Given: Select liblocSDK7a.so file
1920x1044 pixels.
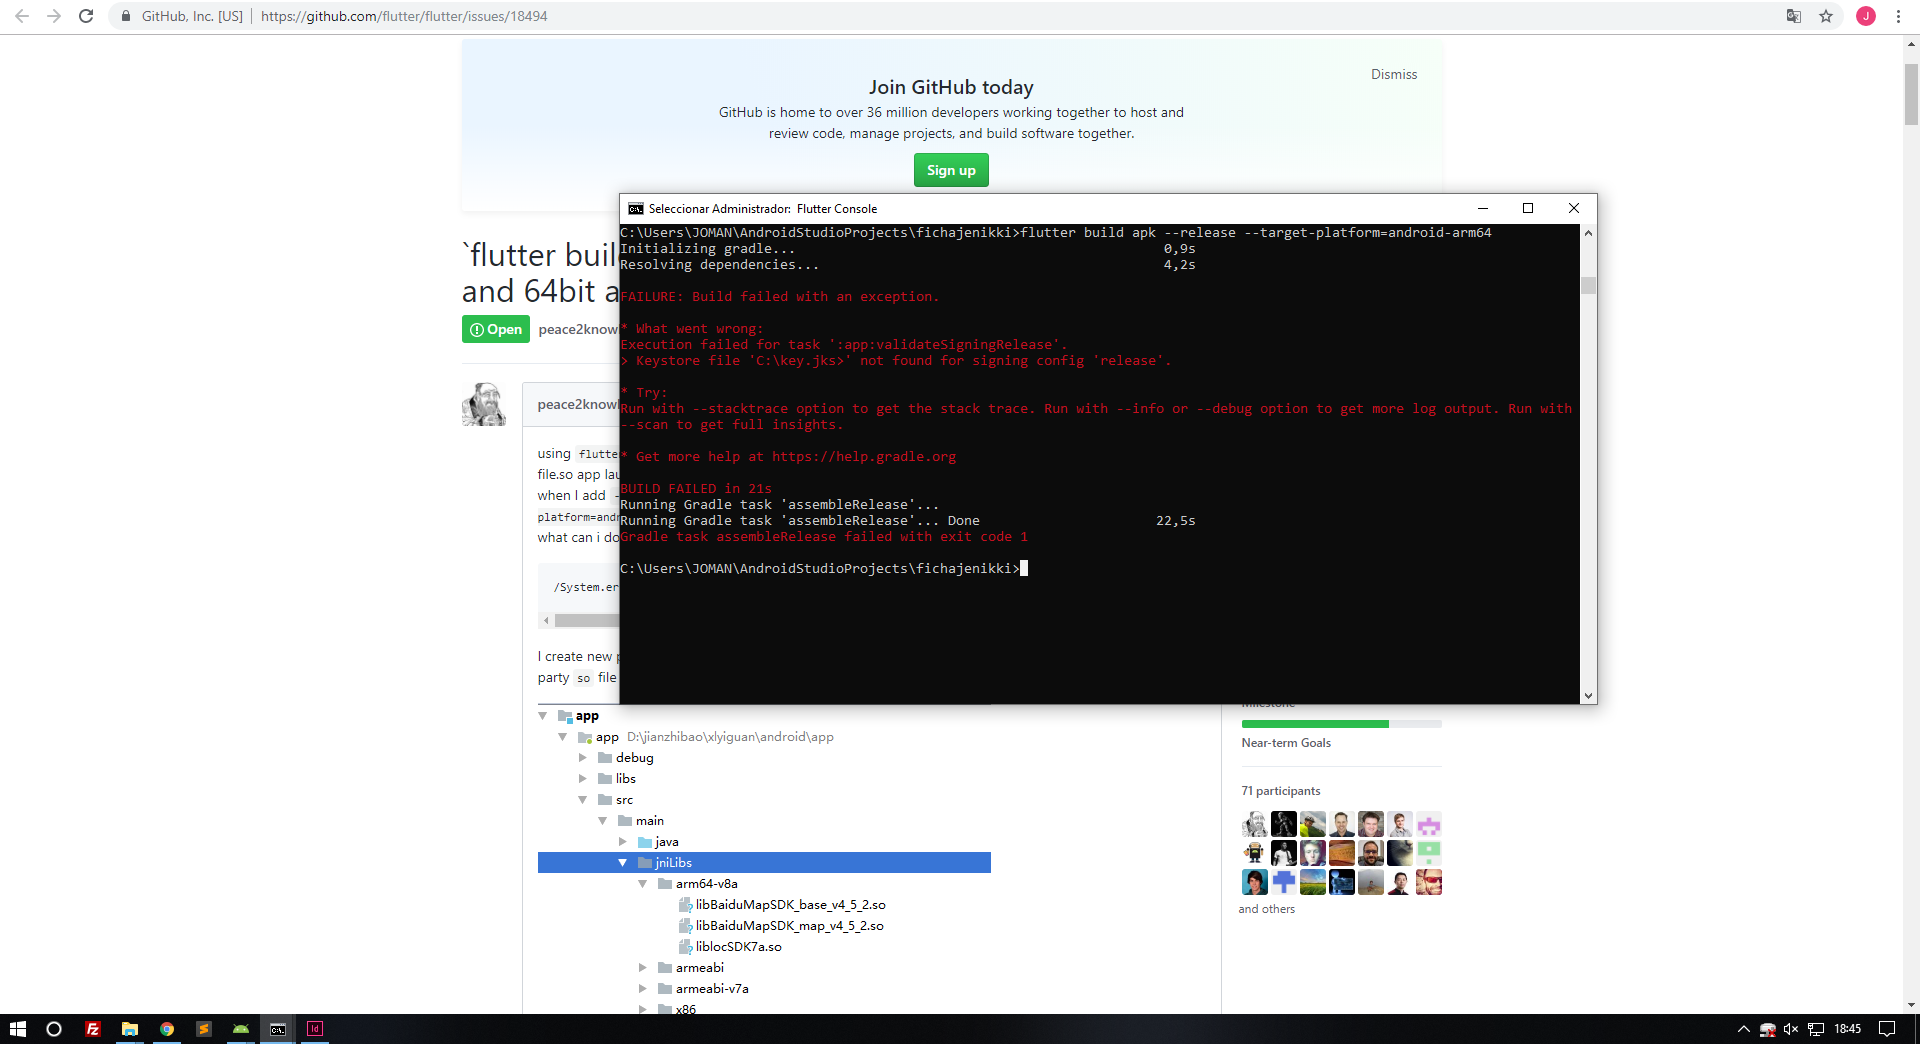Looking at the screenshot, I should (x=738, y=947).
